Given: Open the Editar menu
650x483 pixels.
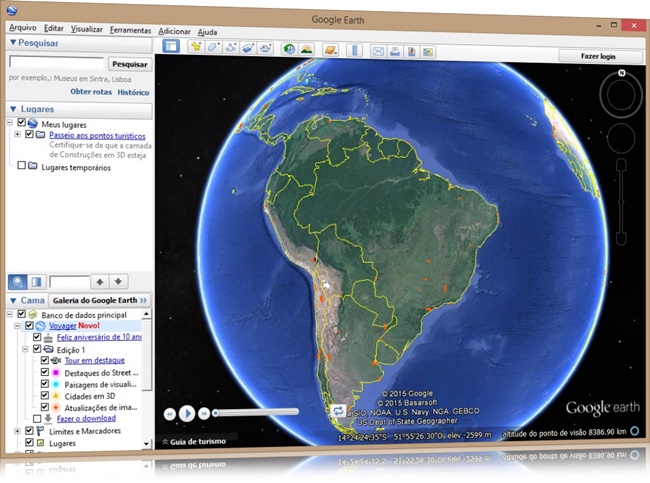Looking at the screenshot, I should point(53,28).
